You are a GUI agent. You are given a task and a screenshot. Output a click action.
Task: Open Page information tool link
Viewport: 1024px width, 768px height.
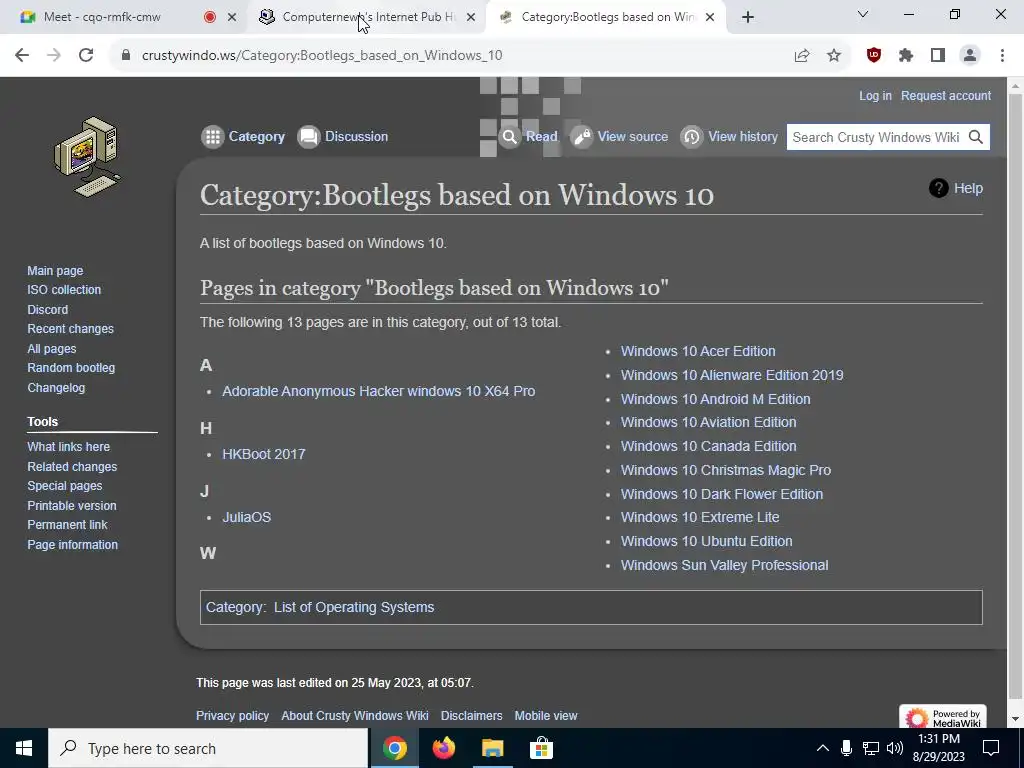click(72, 545)
